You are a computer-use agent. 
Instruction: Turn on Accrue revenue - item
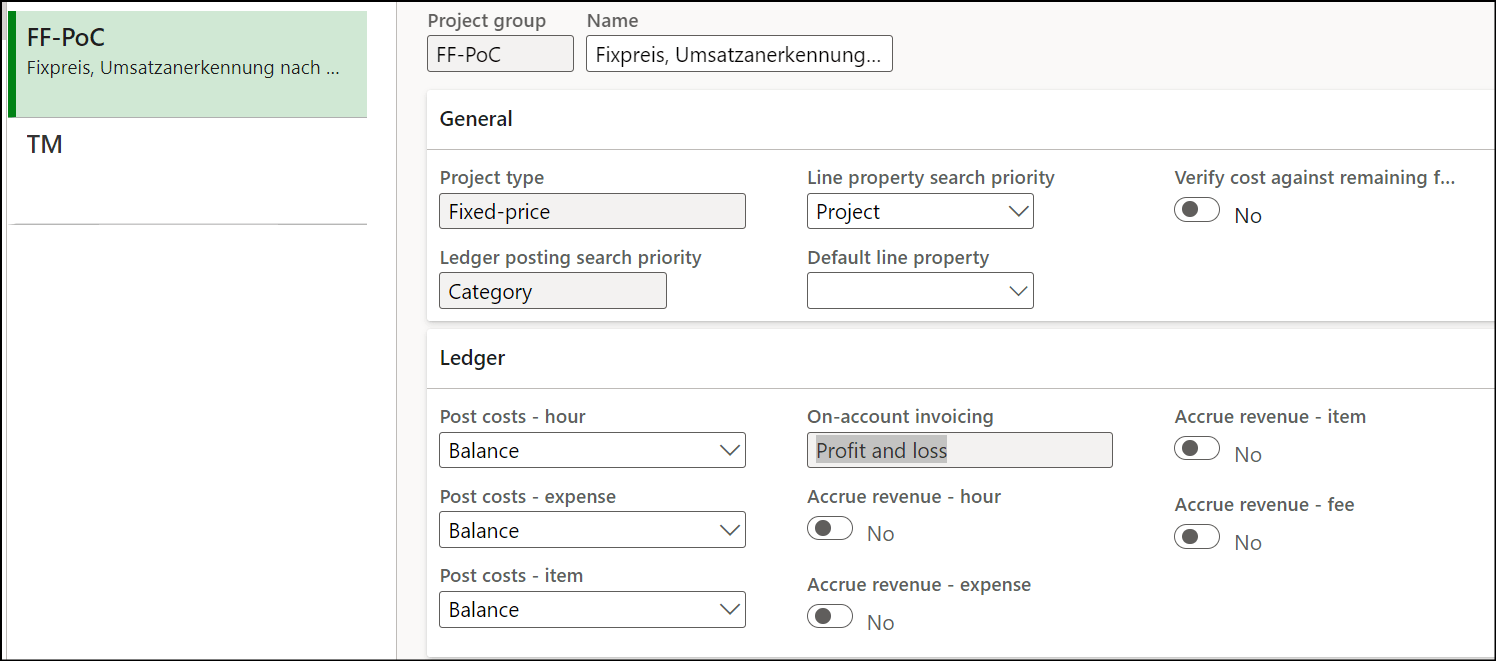(1197, 448)
